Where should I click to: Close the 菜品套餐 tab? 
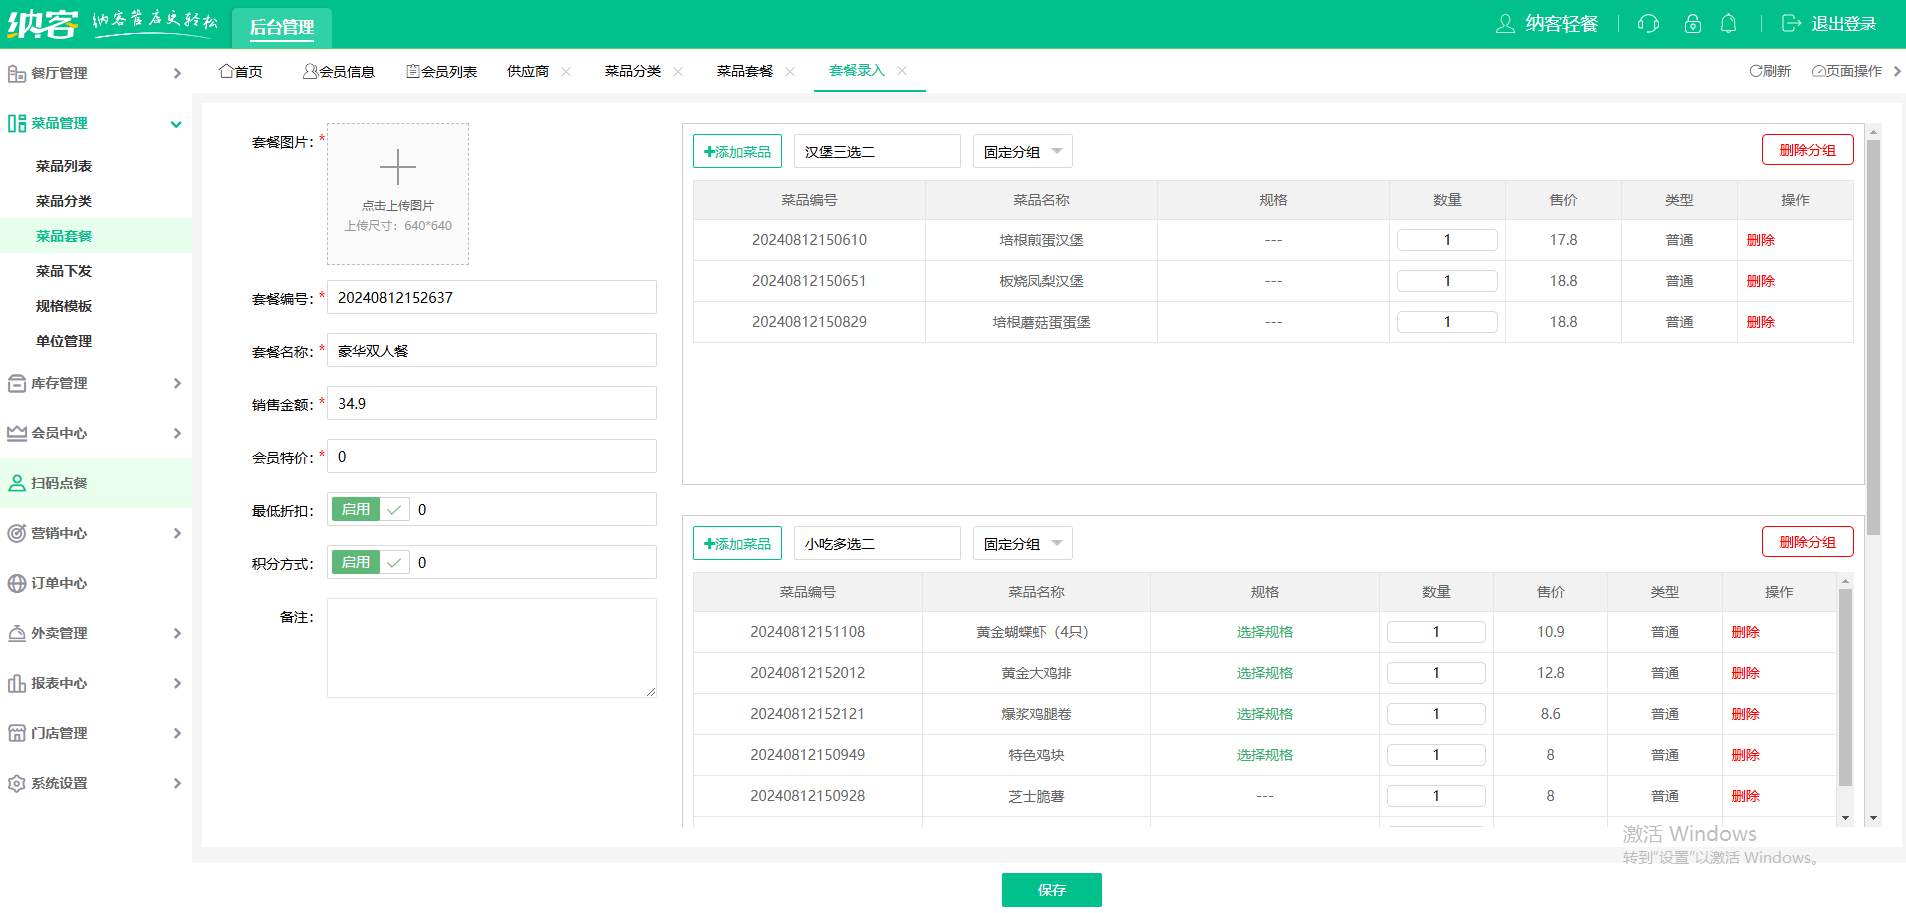790,72
